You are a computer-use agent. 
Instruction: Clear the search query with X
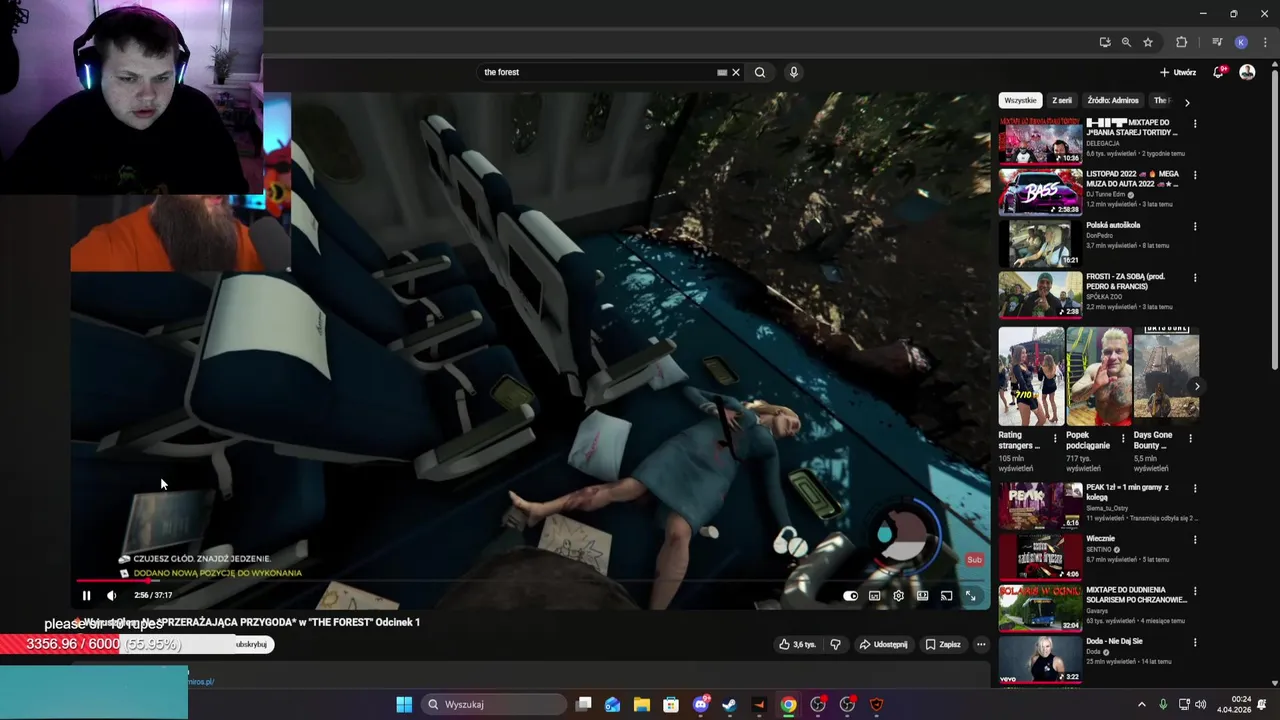coord(736,72)
